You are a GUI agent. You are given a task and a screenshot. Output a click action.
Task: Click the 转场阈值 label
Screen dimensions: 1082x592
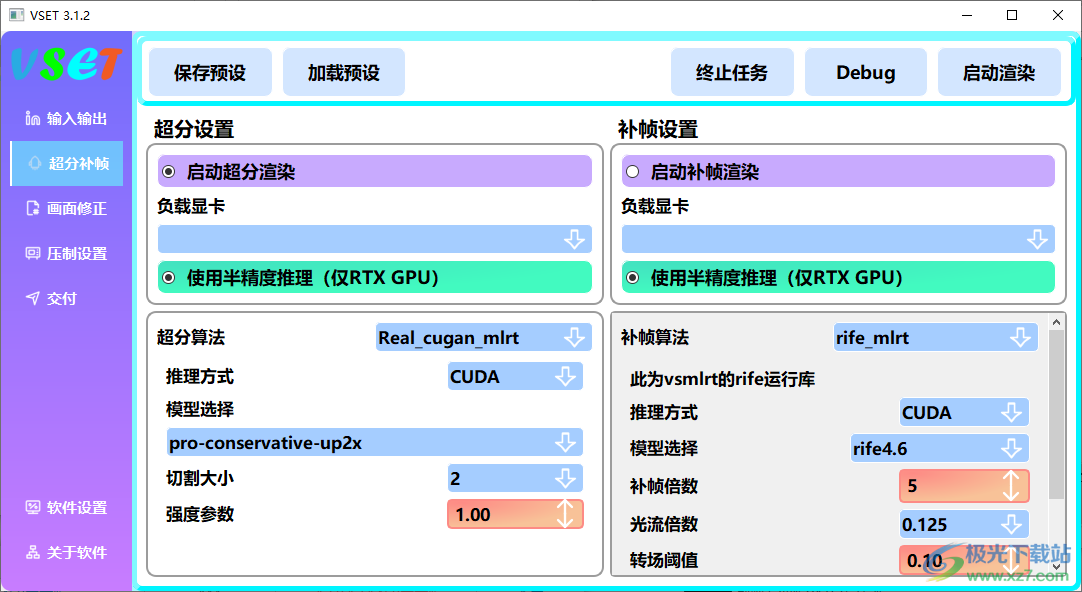pyautogui.click(x=664, y=561)
